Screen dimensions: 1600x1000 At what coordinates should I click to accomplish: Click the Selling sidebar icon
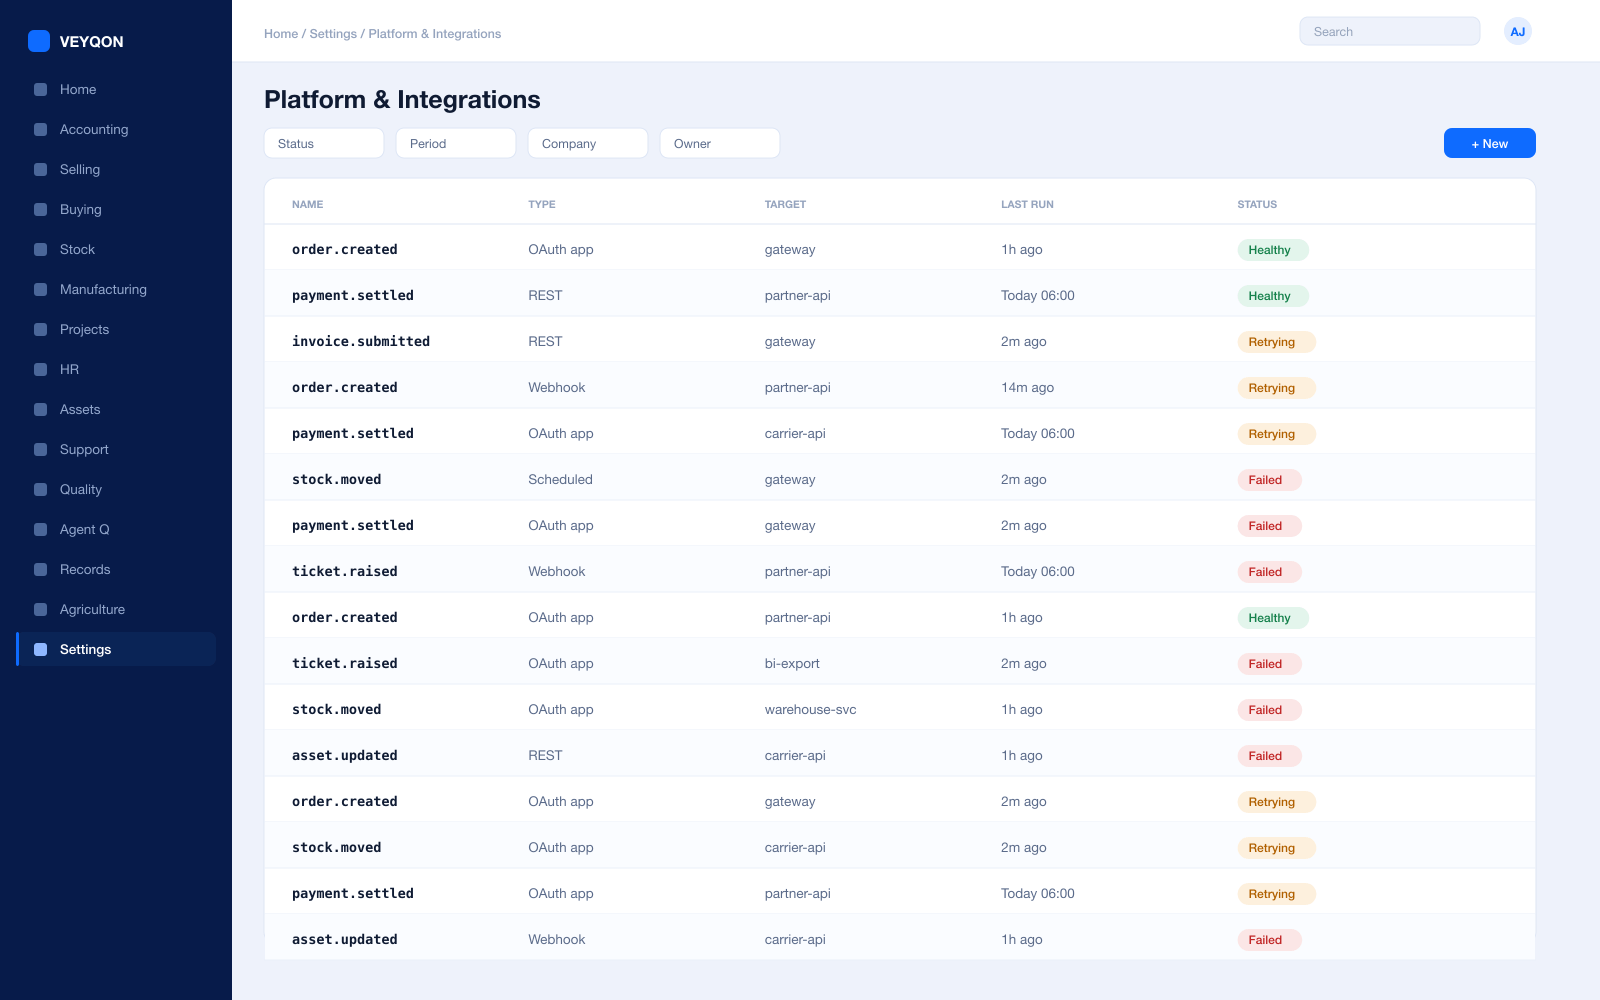click(41, 169)
